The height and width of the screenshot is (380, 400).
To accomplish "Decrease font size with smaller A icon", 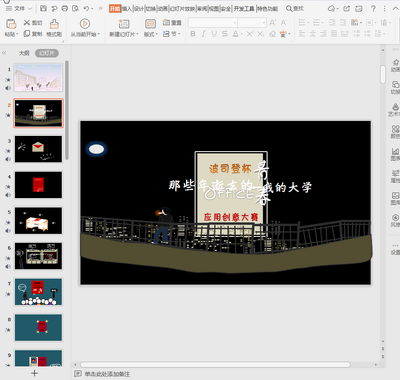I will click(283, 23).
